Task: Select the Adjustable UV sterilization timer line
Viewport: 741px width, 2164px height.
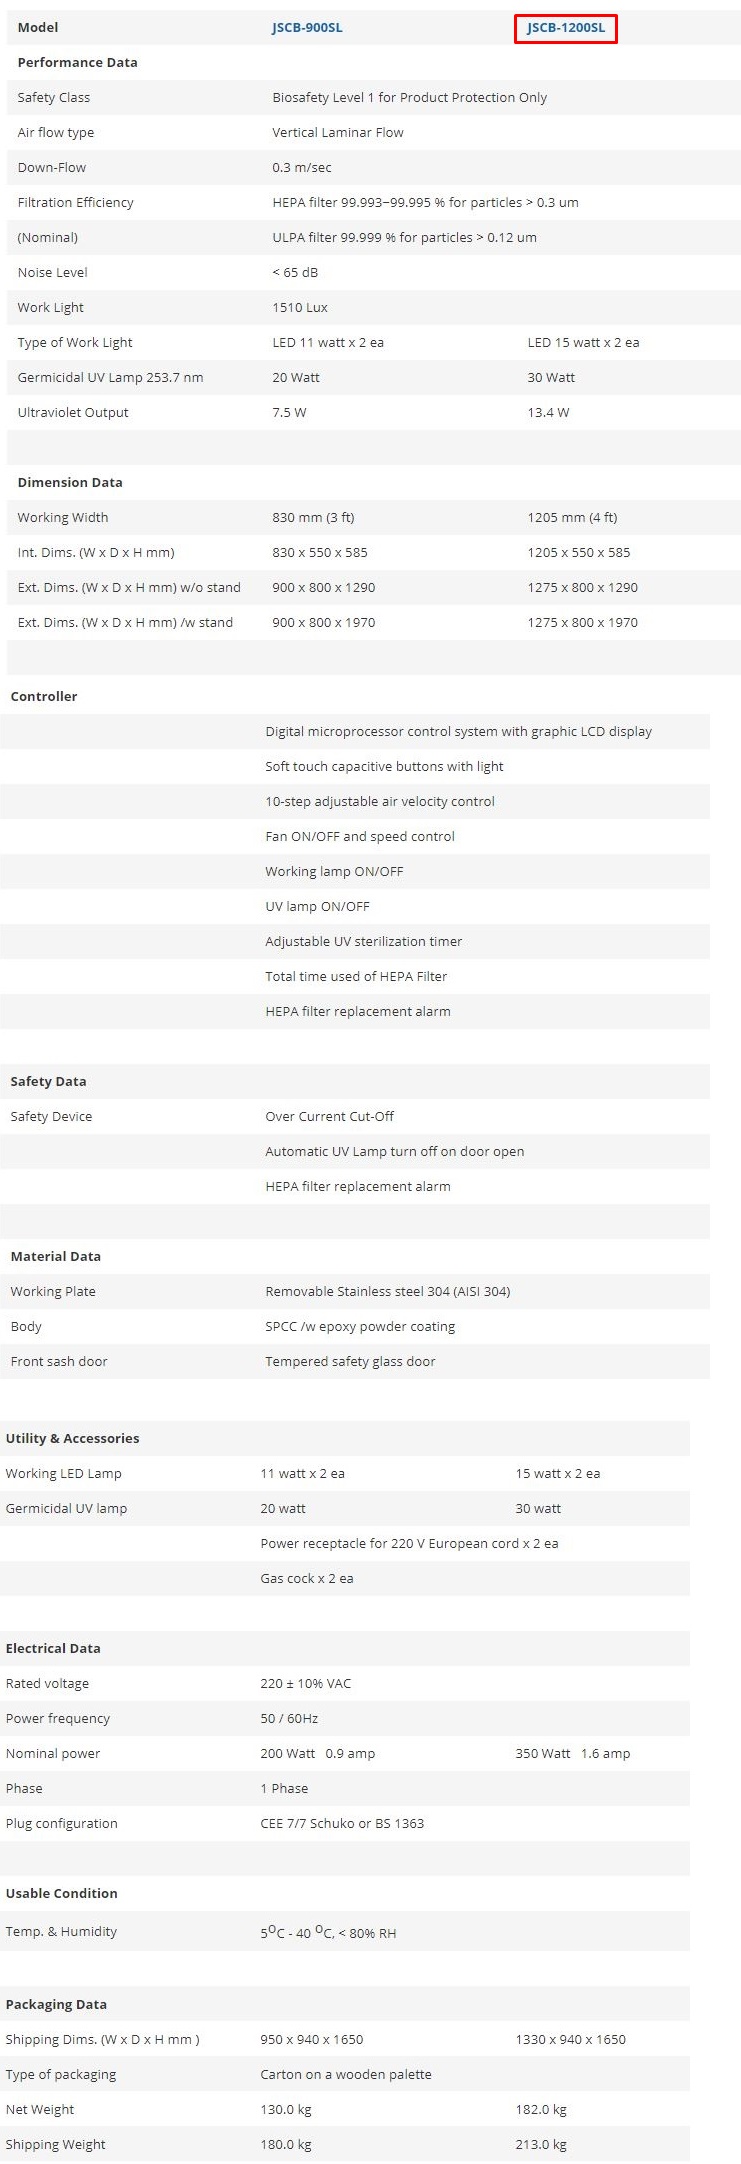Action: pos(363,941)
